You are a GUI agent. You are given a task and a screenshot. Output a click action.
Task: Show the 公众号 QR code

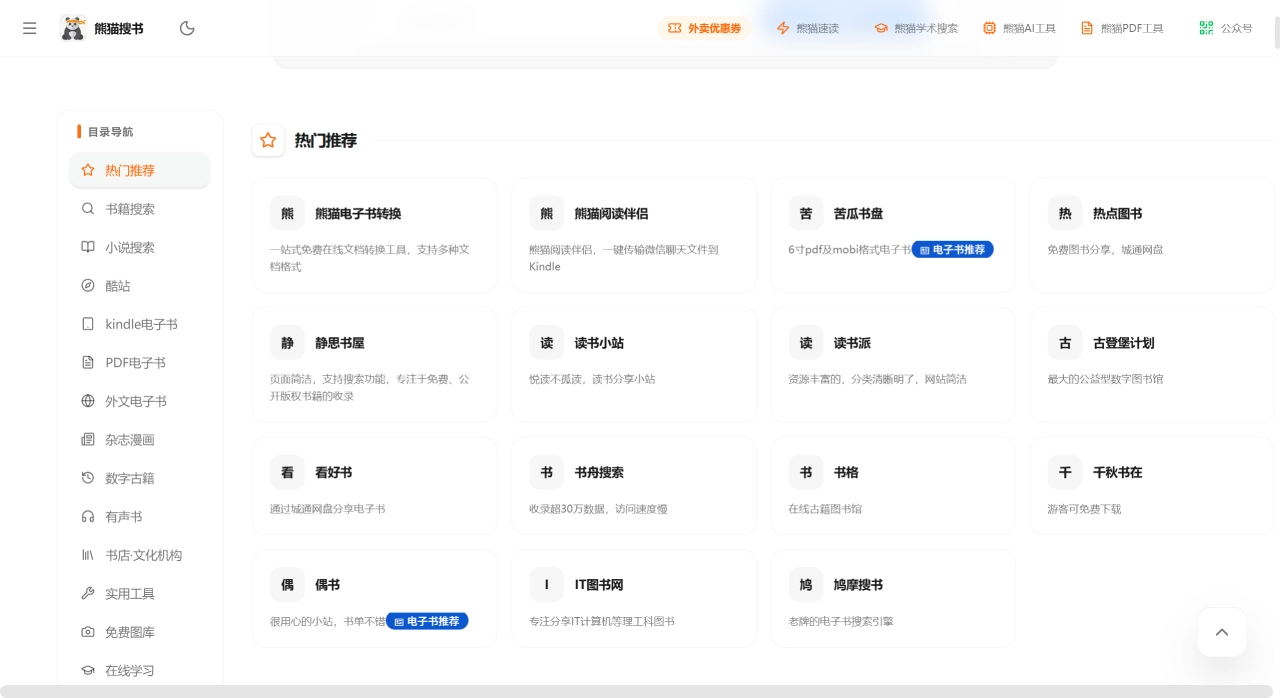tap(1226, 28)
